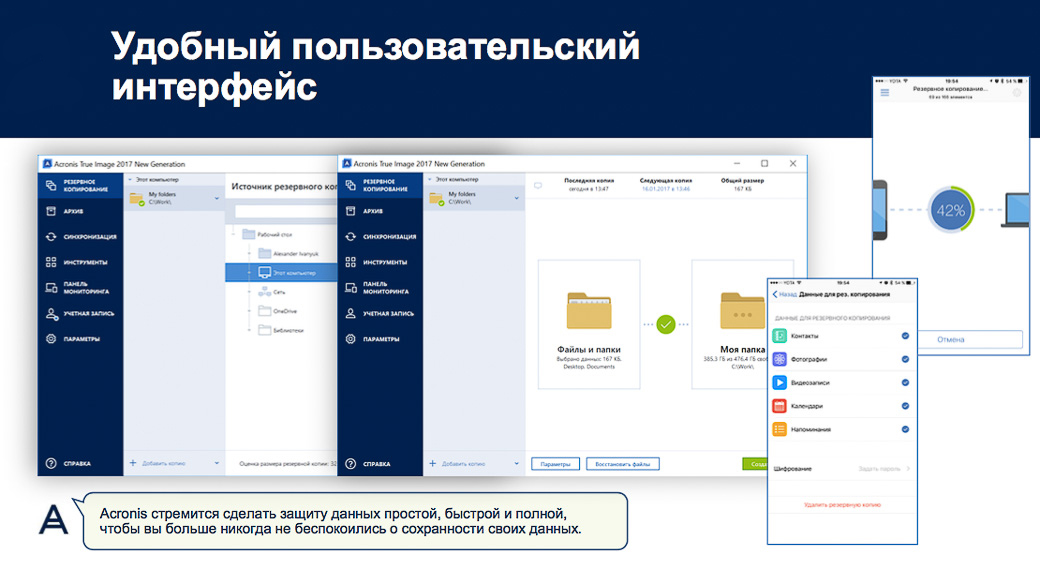Open the Файлы и папки source card
This screenshot has width=1040, height=585.
(589, 324)
